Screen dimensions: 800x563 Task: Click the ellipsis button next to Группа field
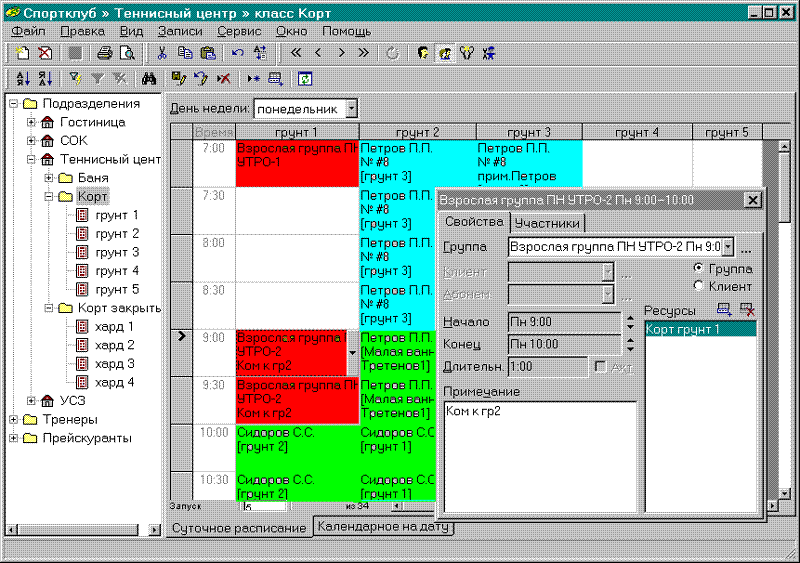[746, 250]
